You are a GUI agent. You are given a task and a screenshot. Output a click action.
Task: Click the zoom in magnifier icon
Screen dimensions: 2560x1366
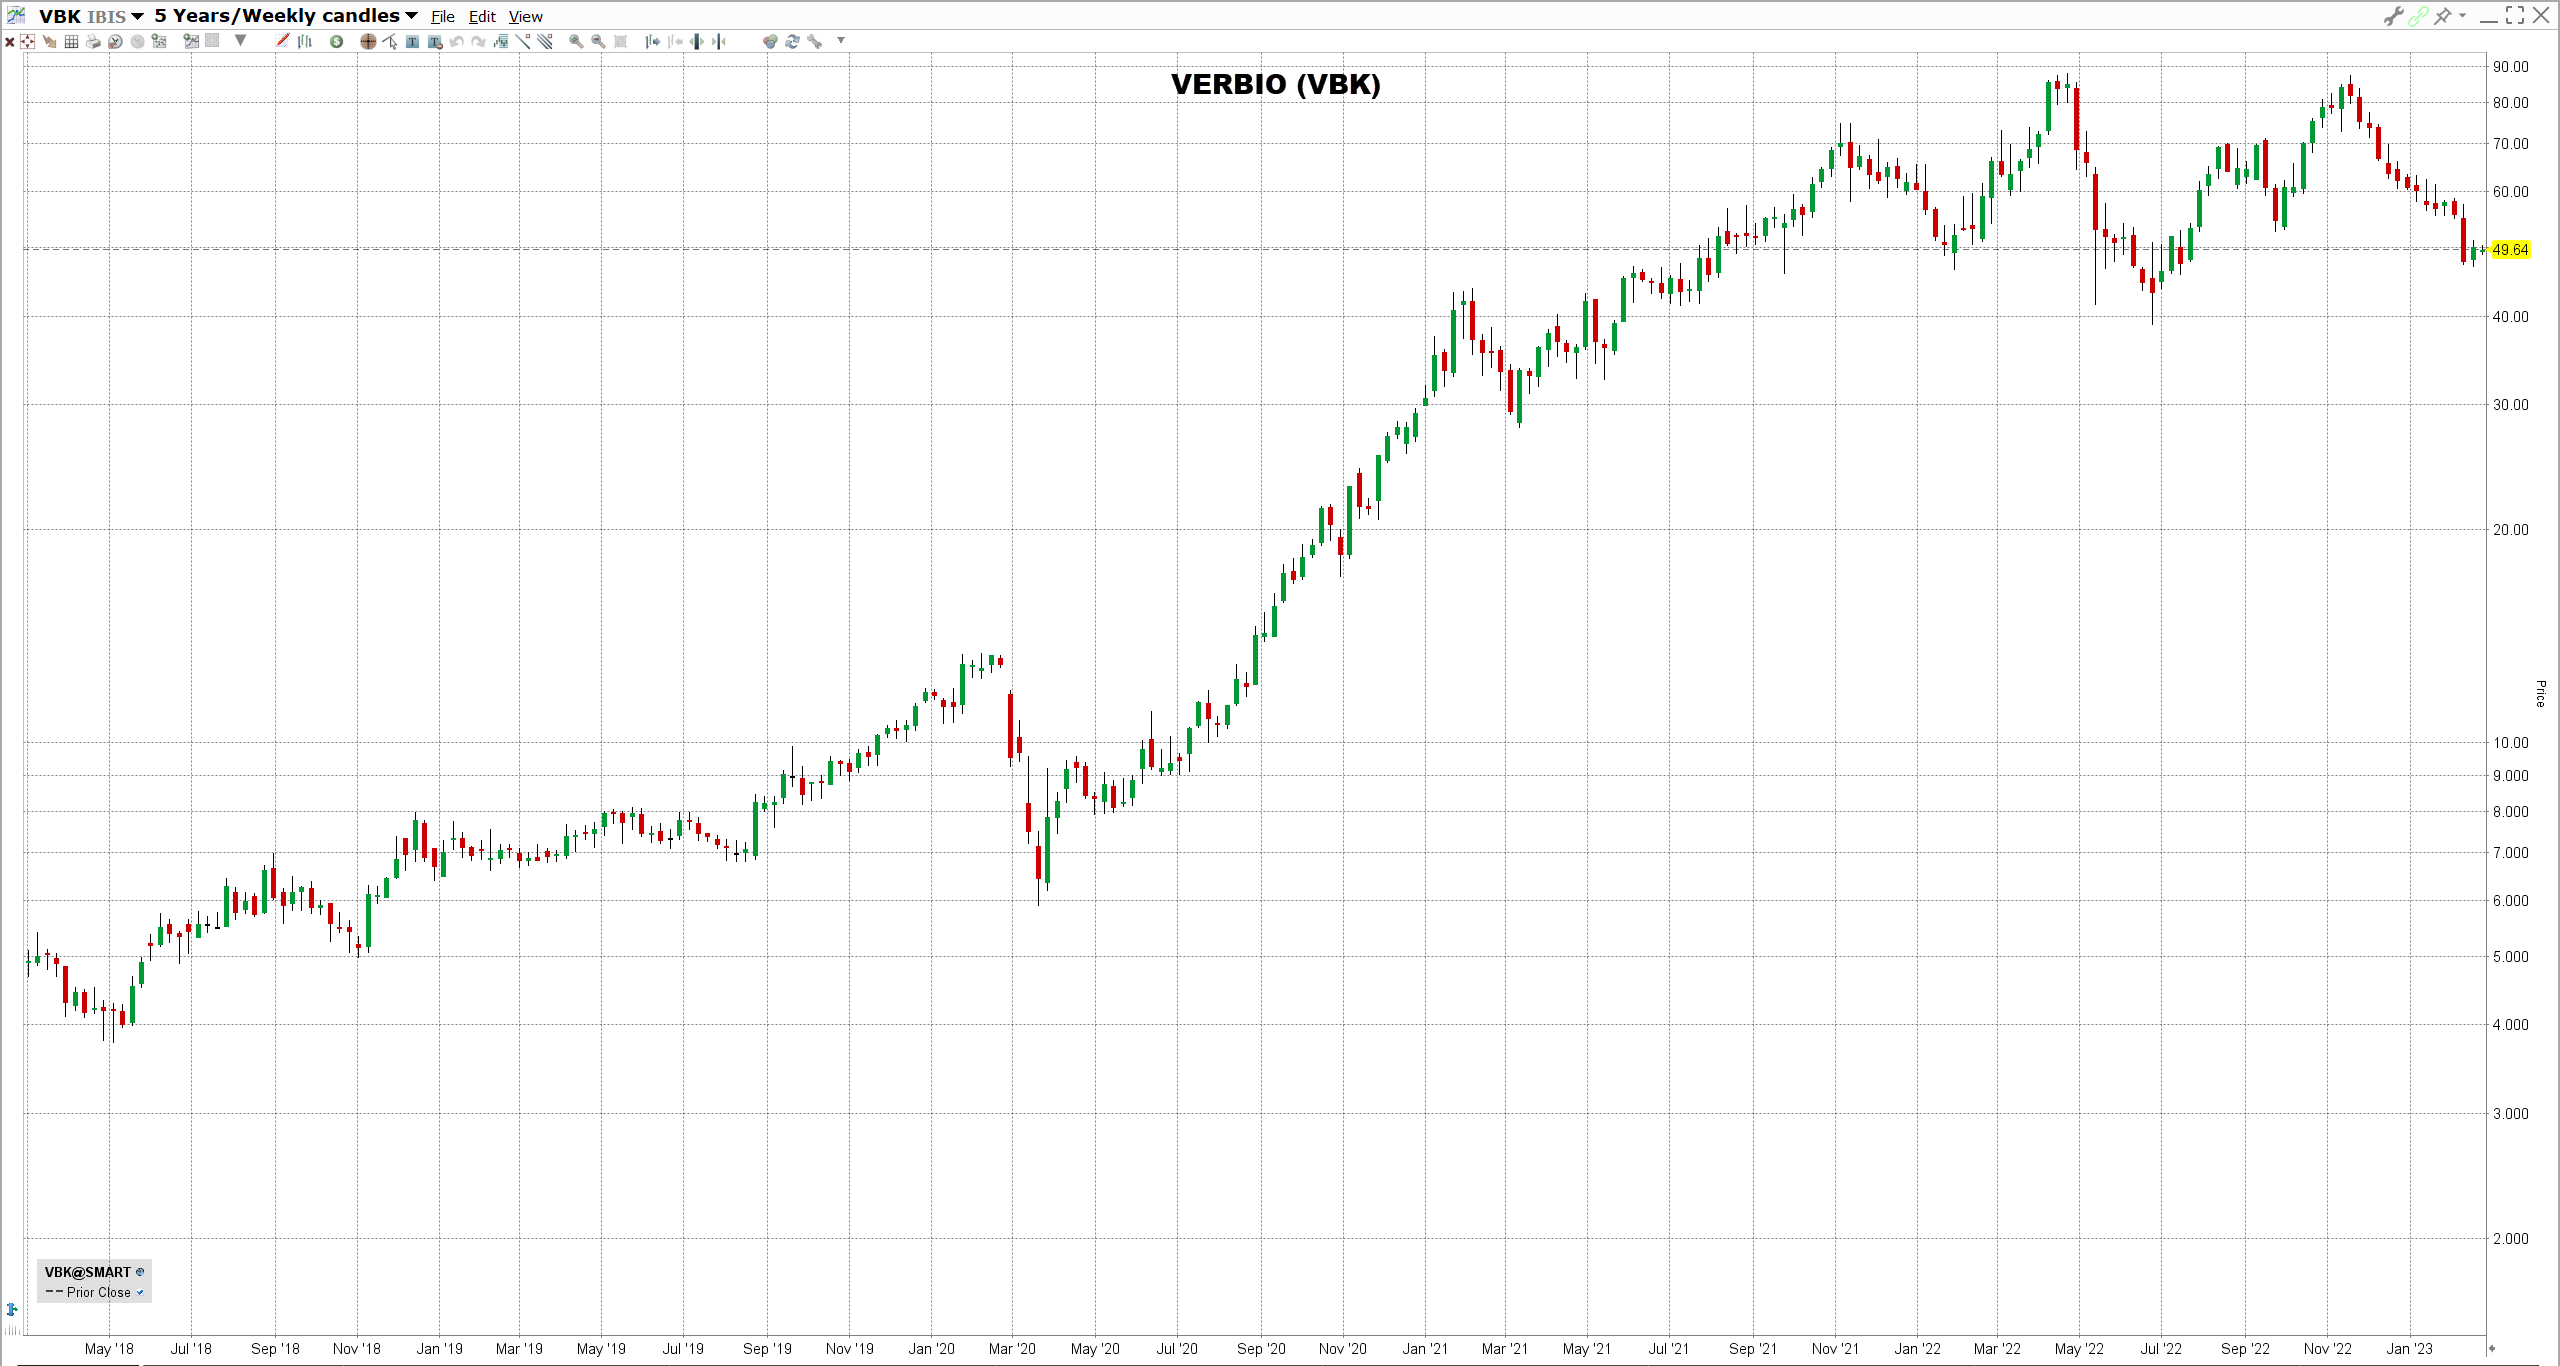(x=576, y=42)
